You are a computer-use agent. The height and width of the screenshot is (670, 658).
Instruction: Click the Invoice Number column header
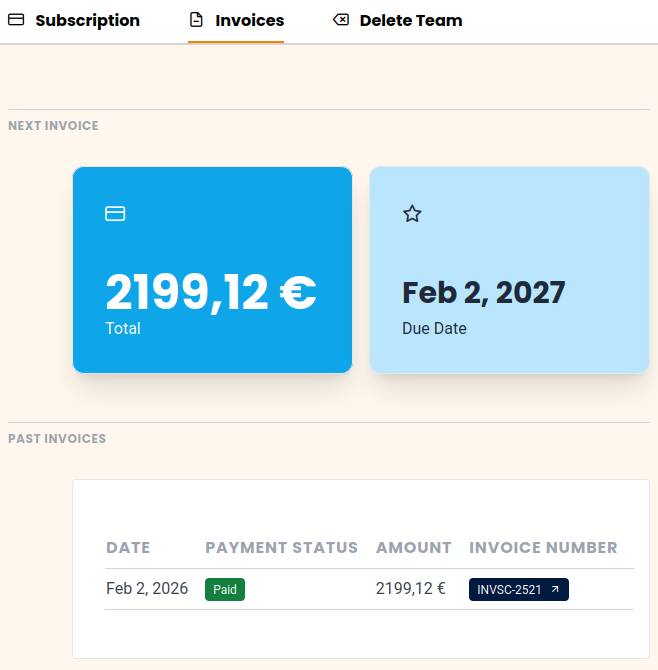click(x=543, y=548)
